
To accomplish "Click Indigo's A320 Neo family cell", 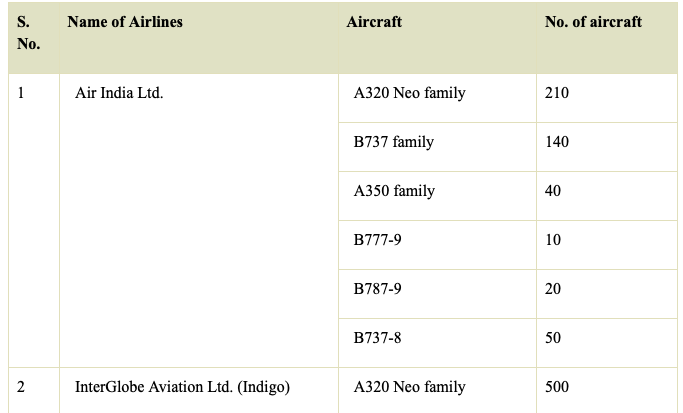I will [409, 387].
